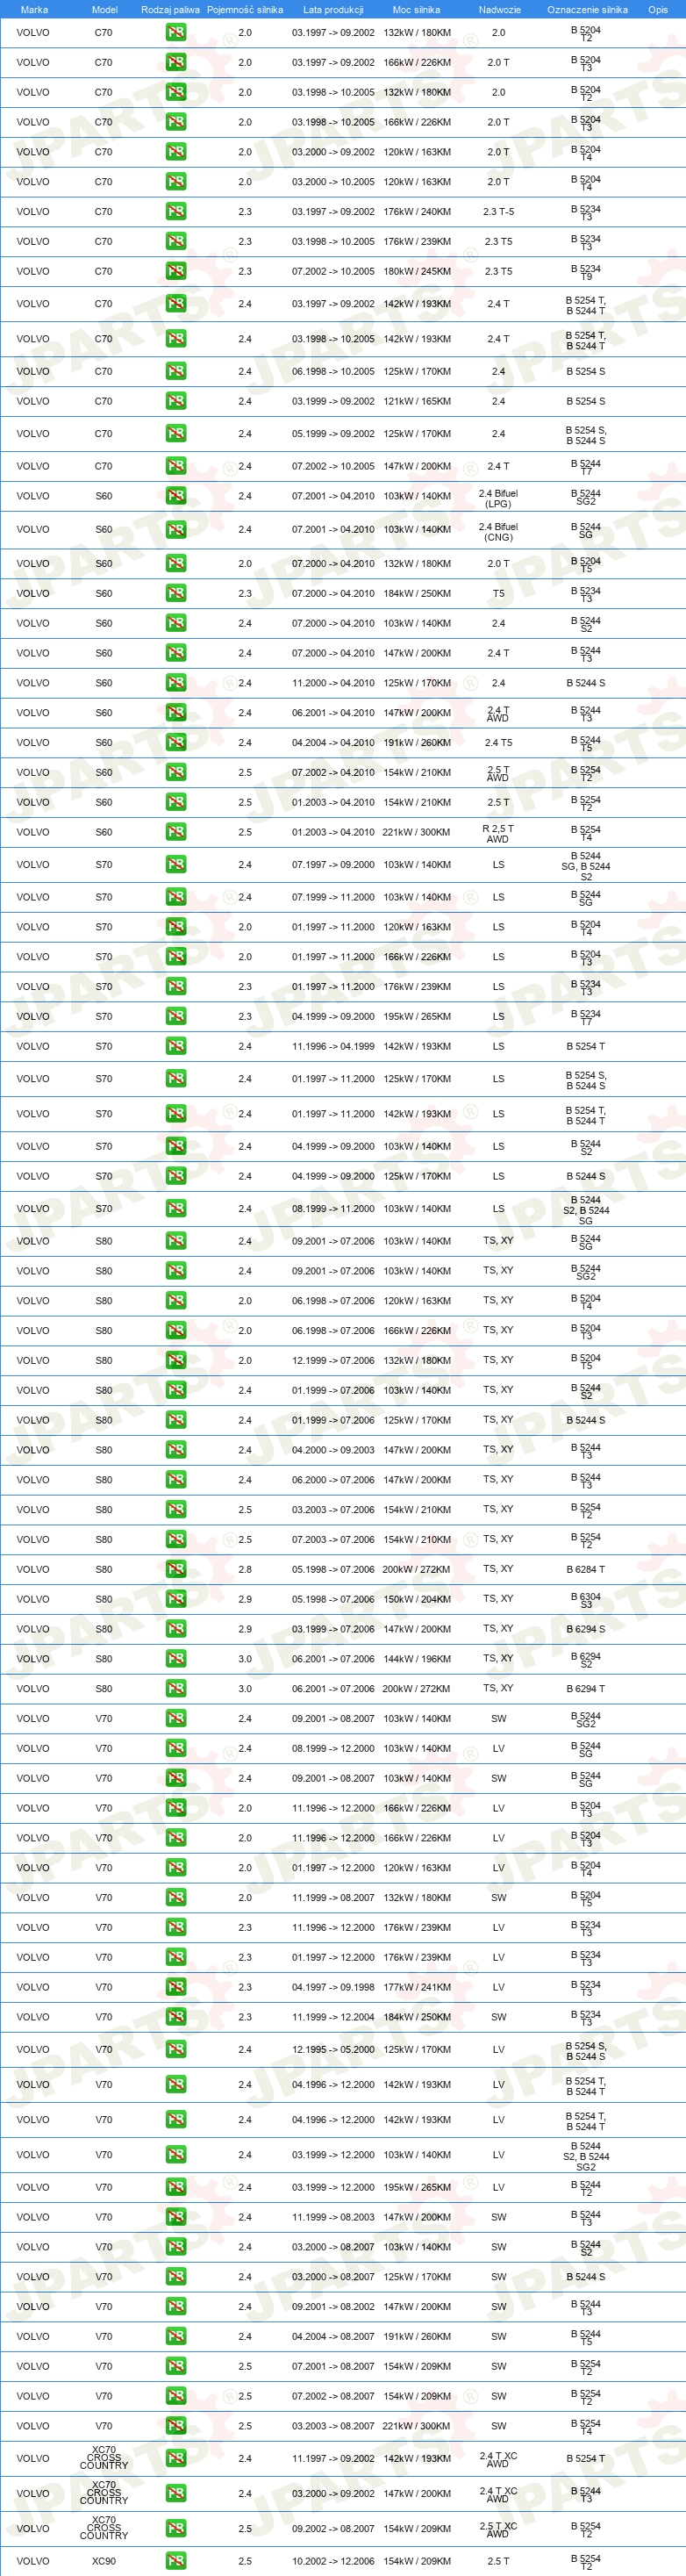This screenshot has height=2576, width=686.
Task: Click the Opis column header
Action: point(658,9)
